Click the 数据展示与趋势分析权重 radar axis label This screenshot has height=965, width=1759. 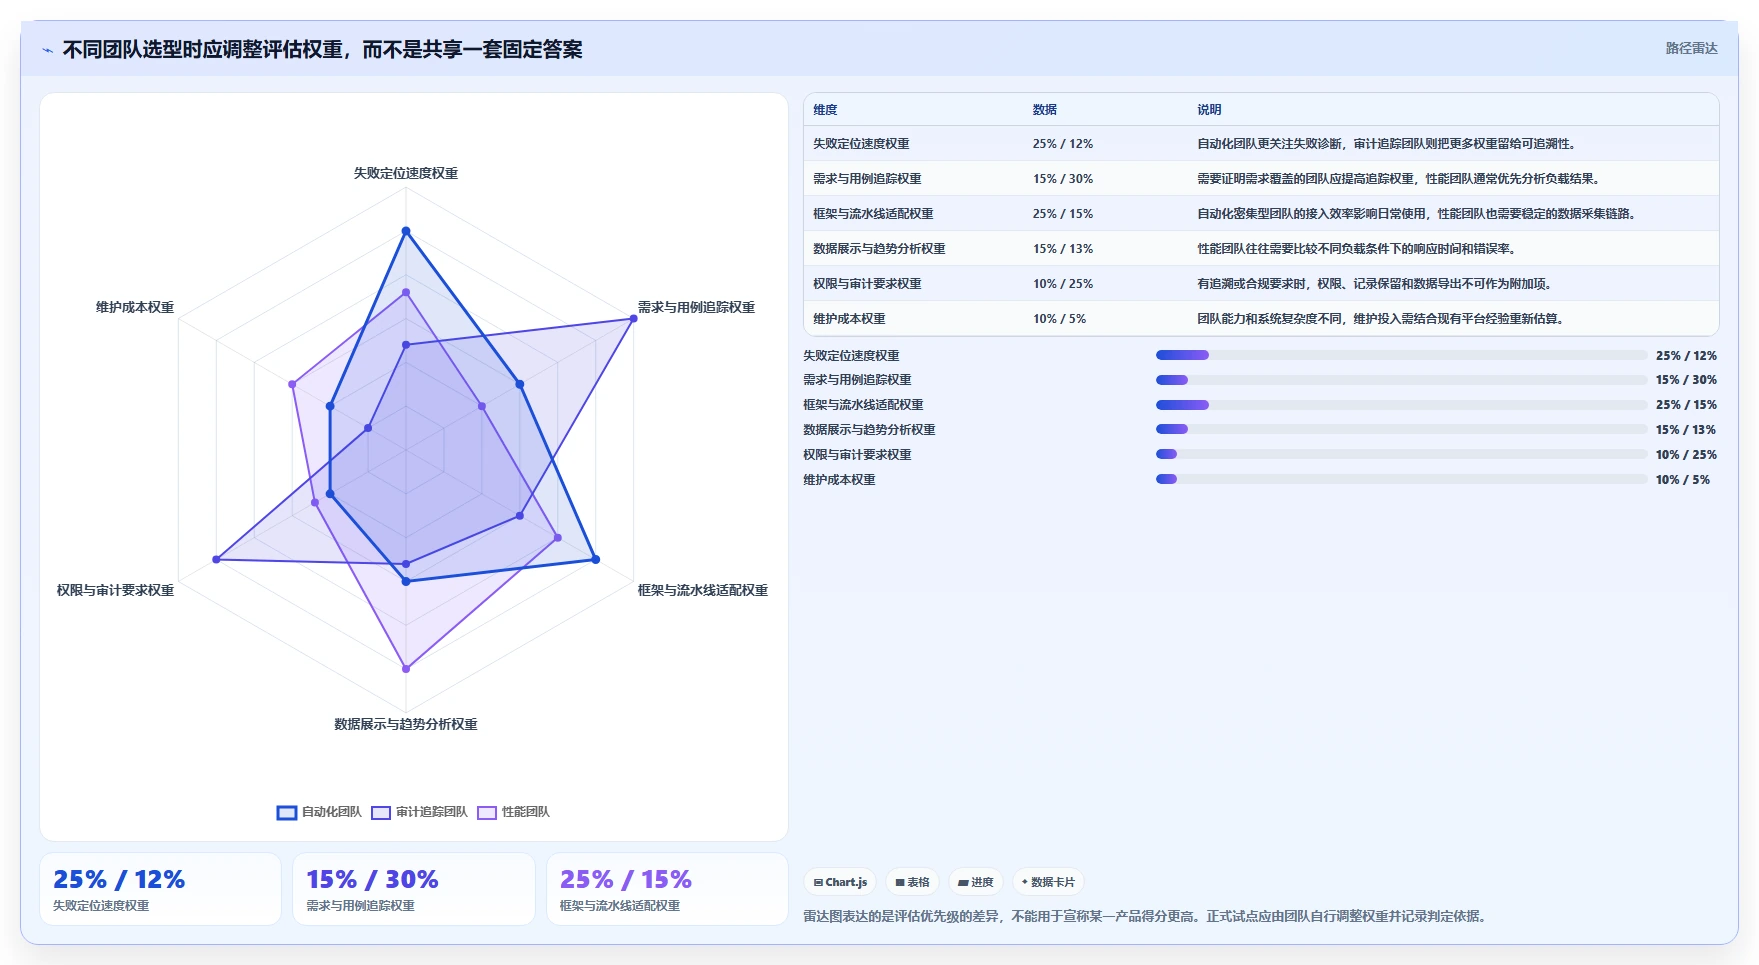[x=406, y=724]
